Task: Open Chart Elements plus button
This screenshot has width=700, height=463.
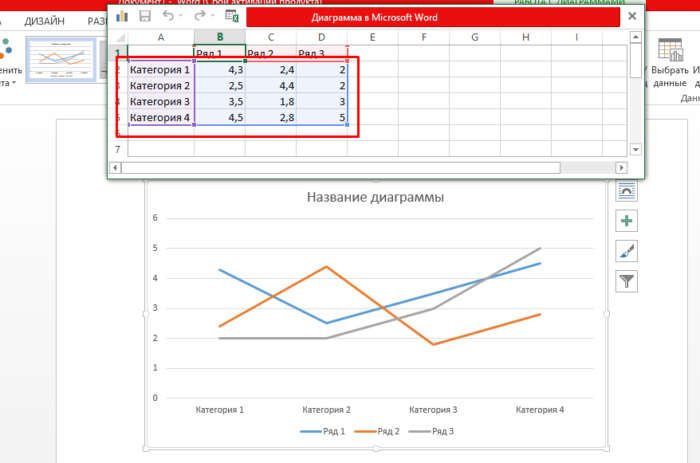Action: (626, 221)
